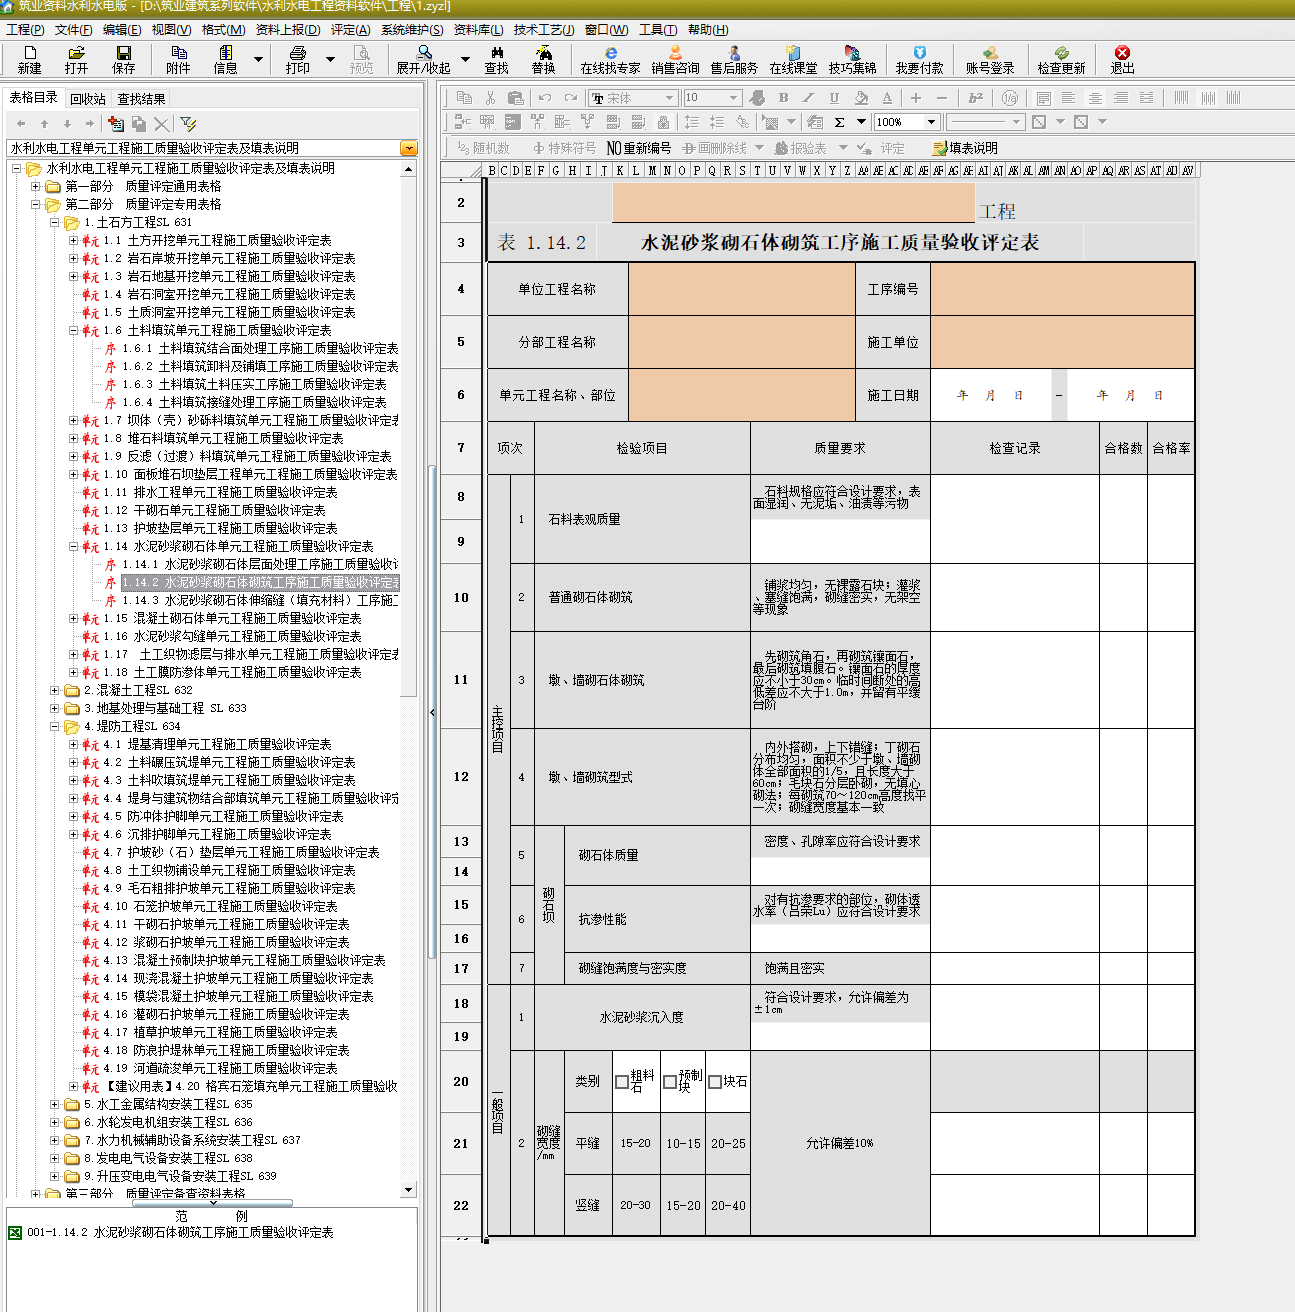The width and height of the screenshot is (1295, 1312).
Task: Check the 粗料石 checkbox
Action: tap(622, 1082)
